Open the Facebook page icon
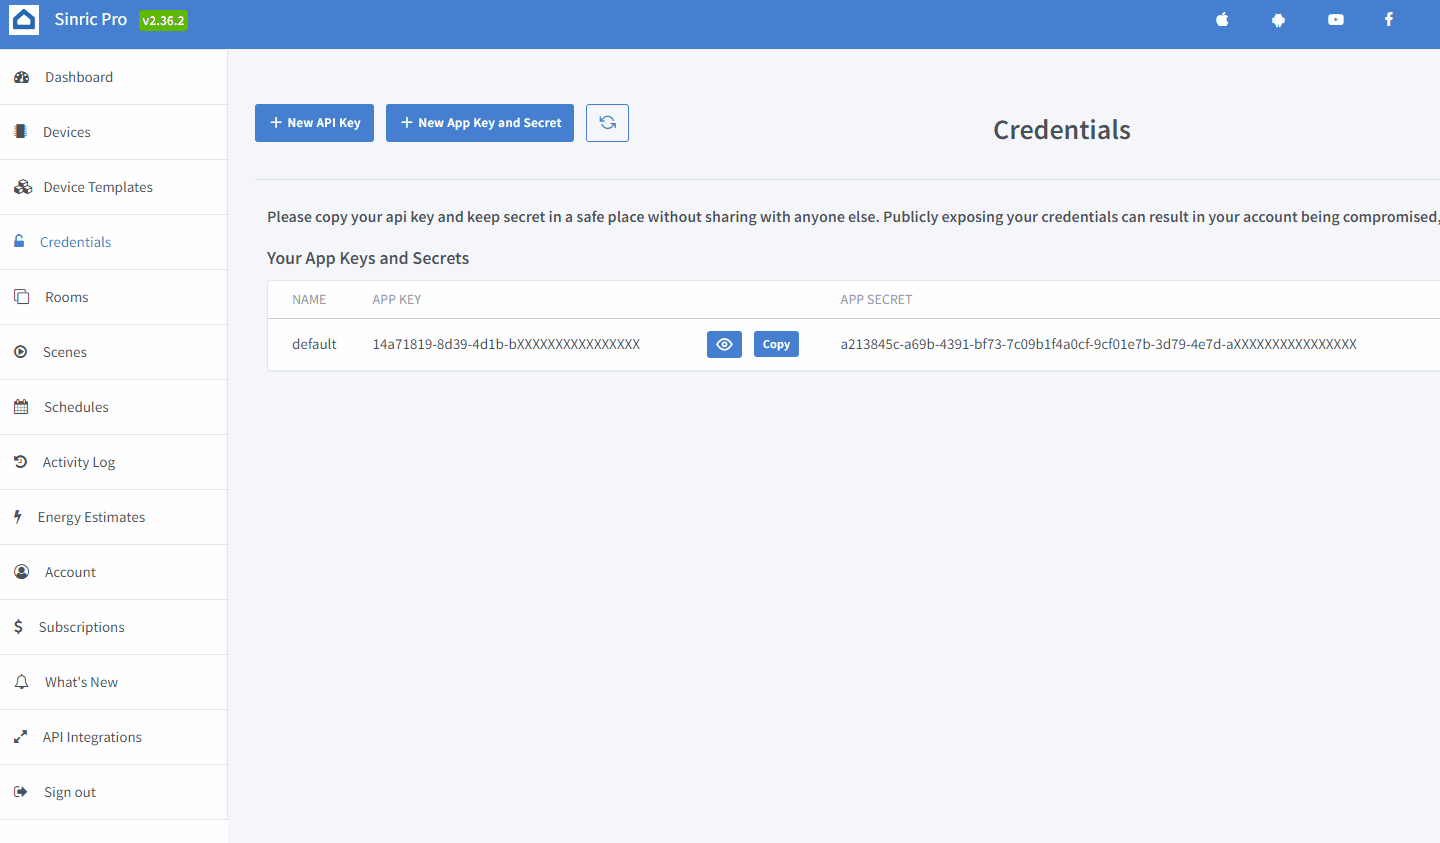Image resolution: width=1440 pixels, height=843 pixels. pos(1389,20)
